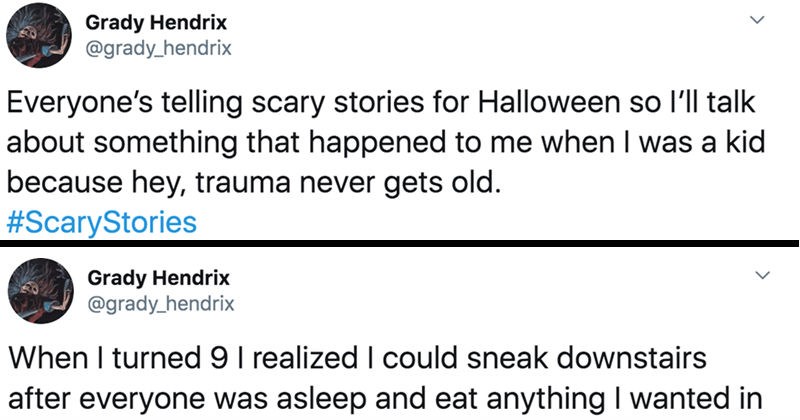Expand the second tweet's chevron menu

click(x=762, y=275)
